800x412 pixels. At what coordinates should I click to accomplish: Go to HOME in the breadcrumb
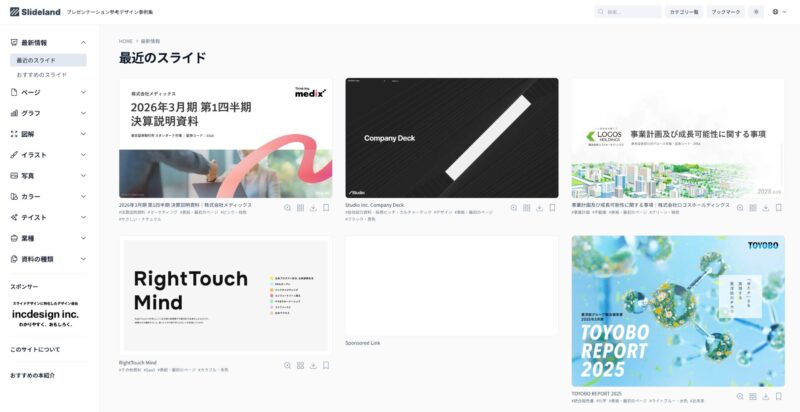[x=126, y=41]
